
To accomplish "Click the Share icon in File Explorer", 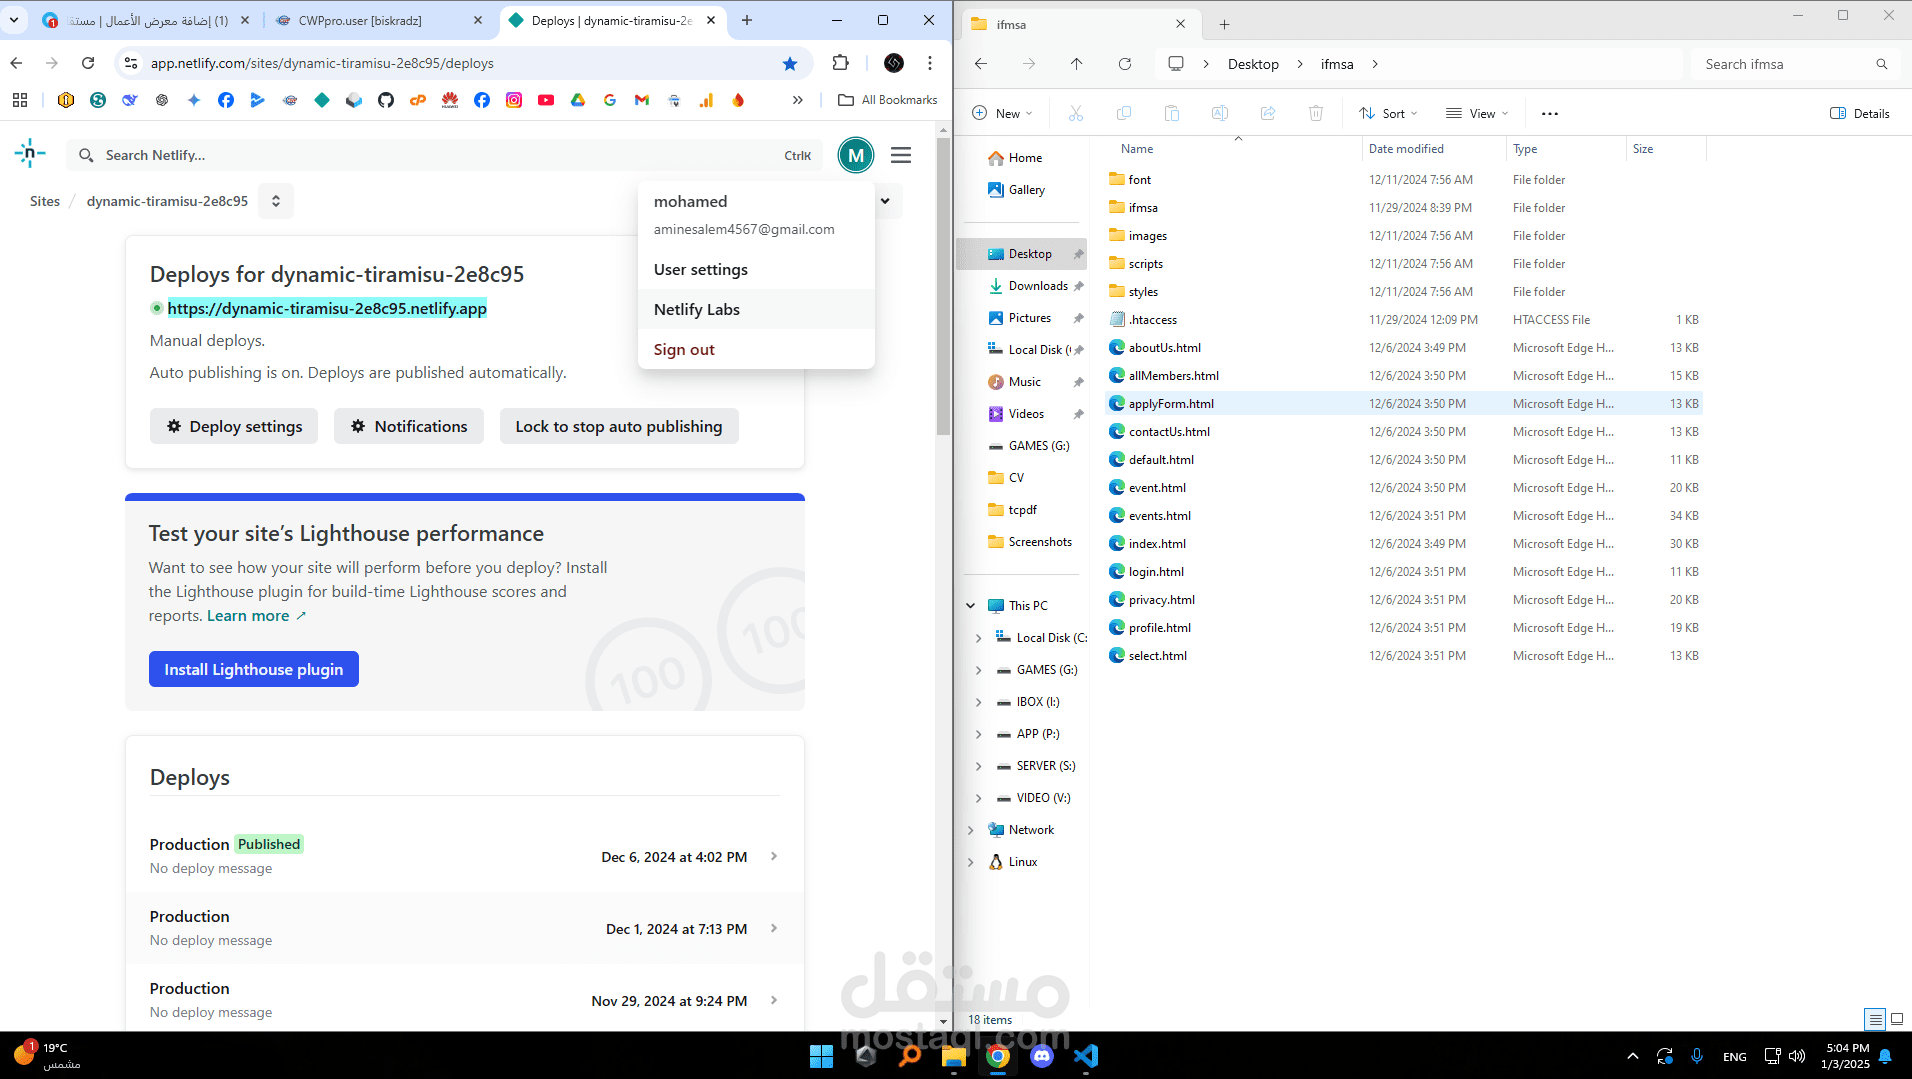I will (1268, 114).
